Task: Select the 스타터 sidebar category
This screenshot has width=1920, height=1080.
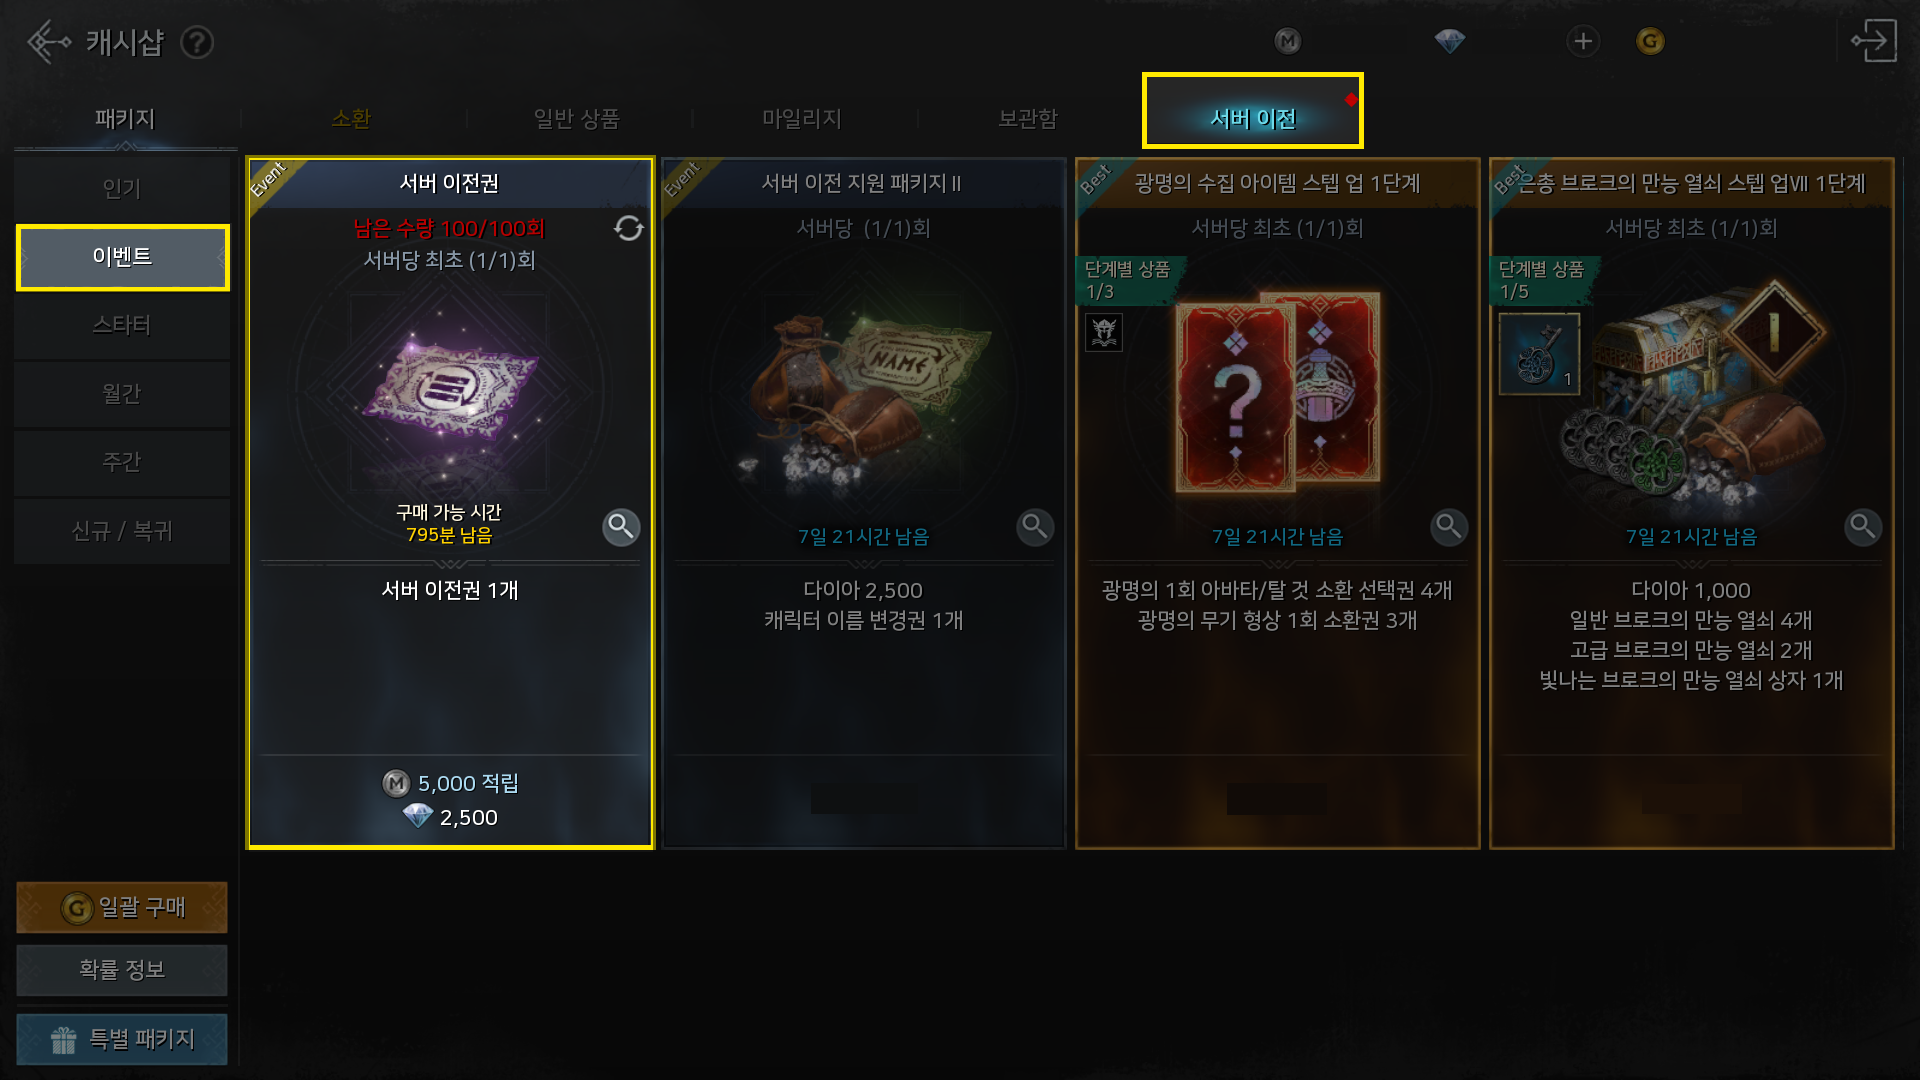Action: coord(122,325)
